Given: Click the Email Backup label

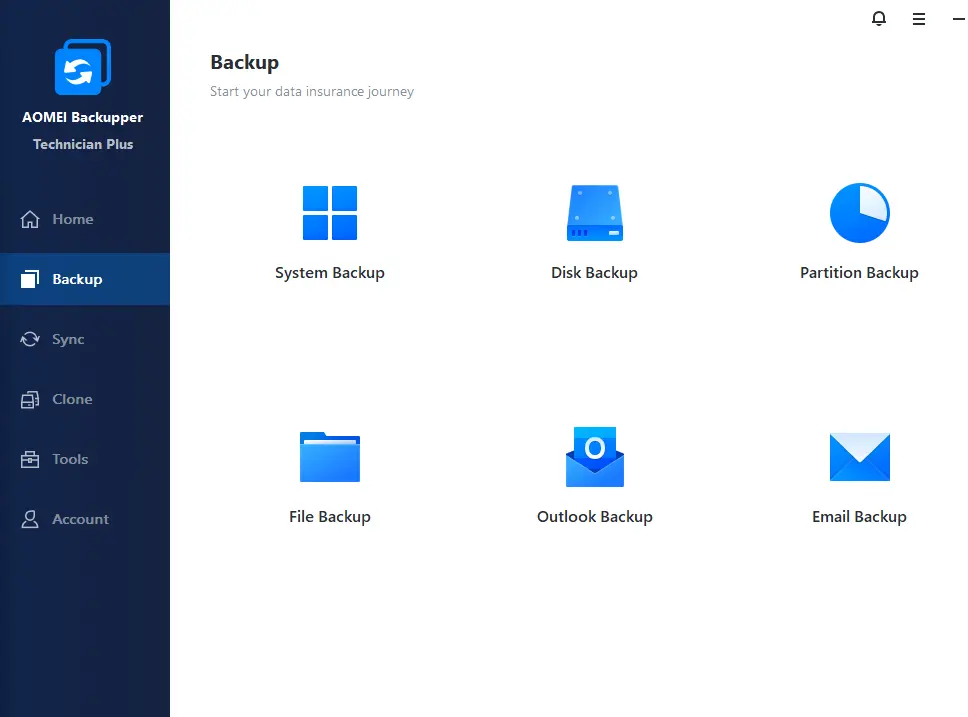Looking at the screenshot, I should [859, 517].
